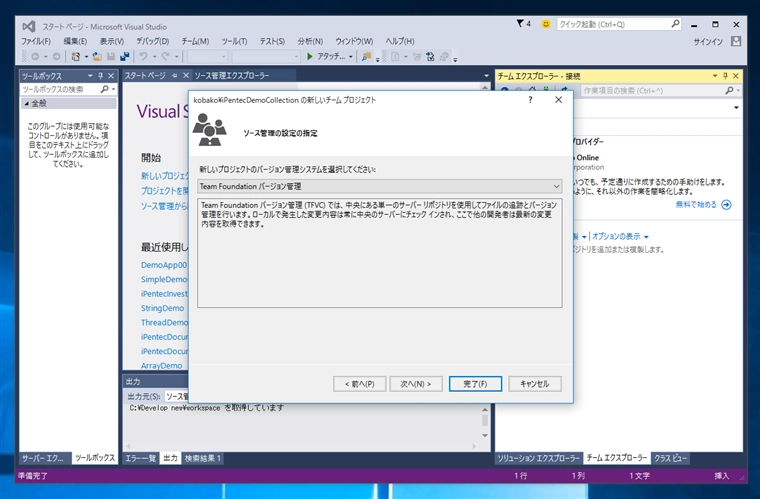Screen dimensions: 760x499
Task: Click the pin icon on スタートページ tab
Action: click(174, 76)
